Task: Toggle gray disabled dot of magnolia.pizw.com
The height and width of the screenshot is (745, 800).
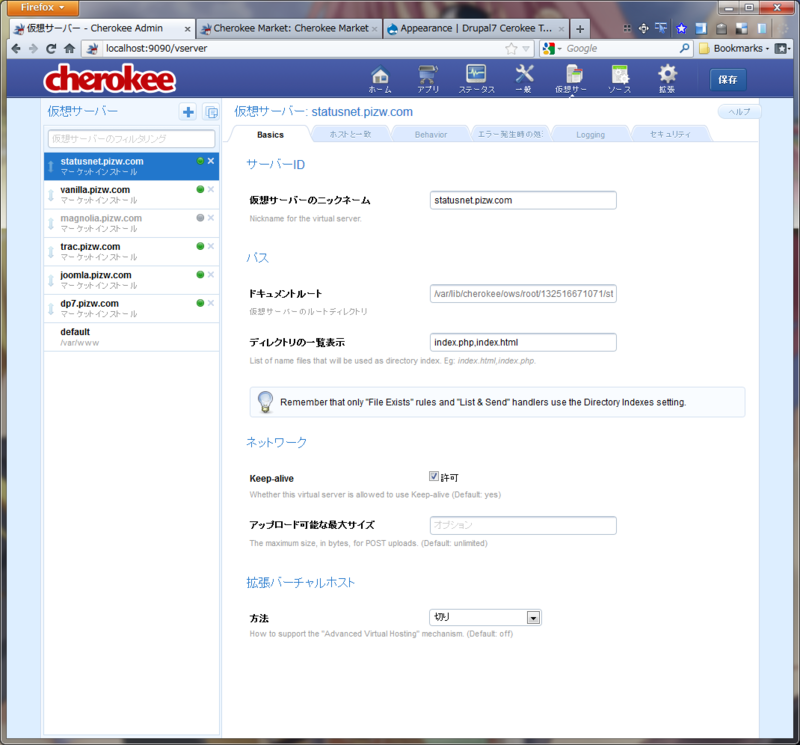Action: (200, 218)
